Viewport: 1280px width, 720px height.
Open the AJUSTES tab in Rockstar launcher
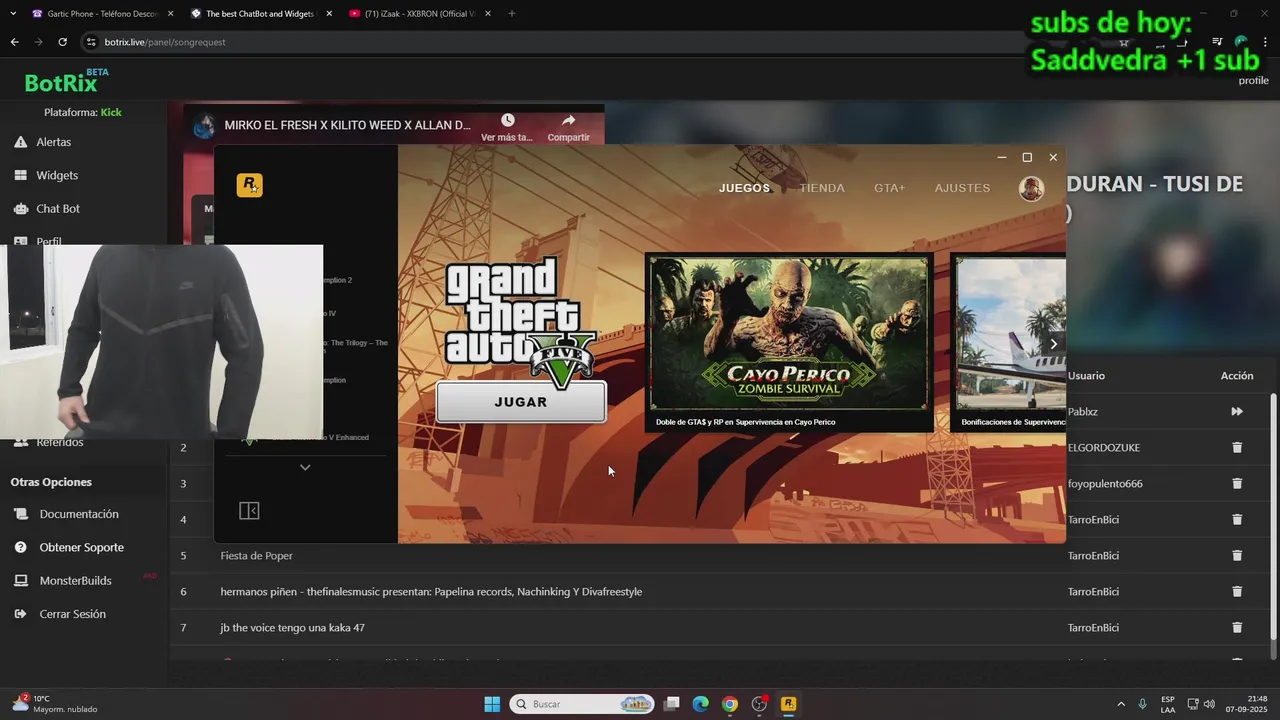962,188
